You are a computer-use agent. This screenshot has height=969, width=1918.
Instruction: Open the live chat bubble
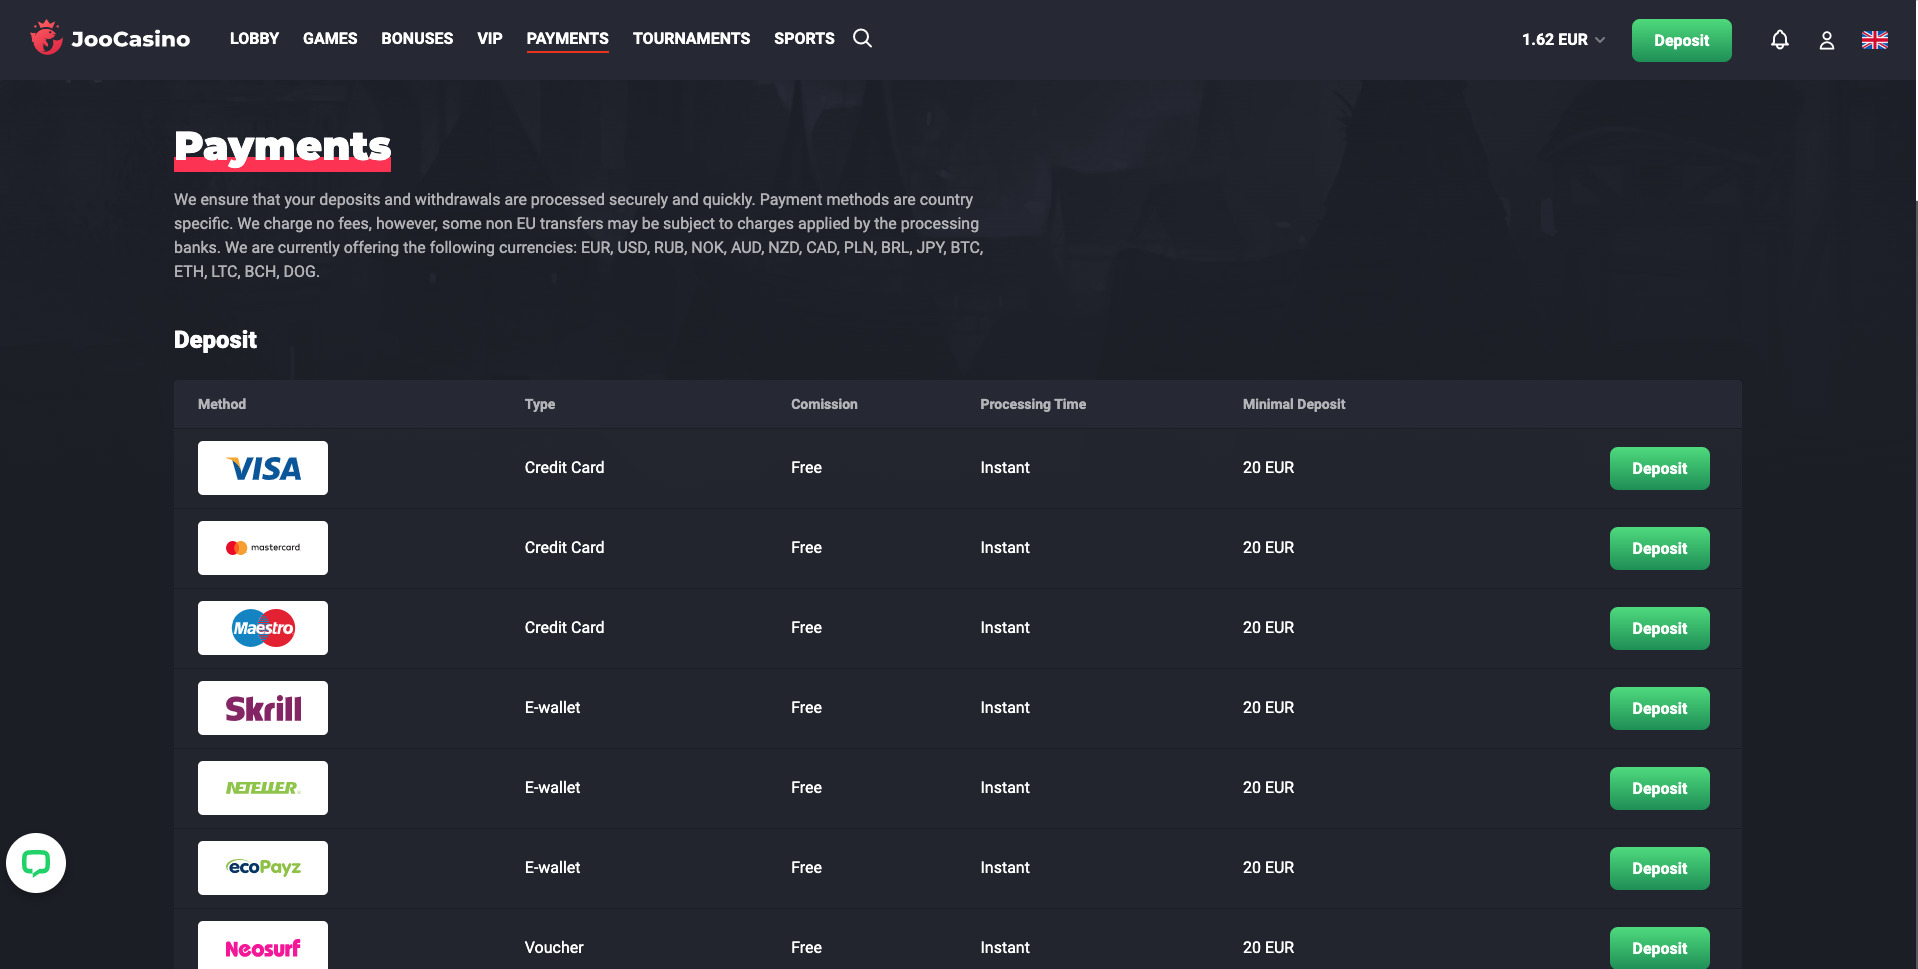(x=36, y=863)
